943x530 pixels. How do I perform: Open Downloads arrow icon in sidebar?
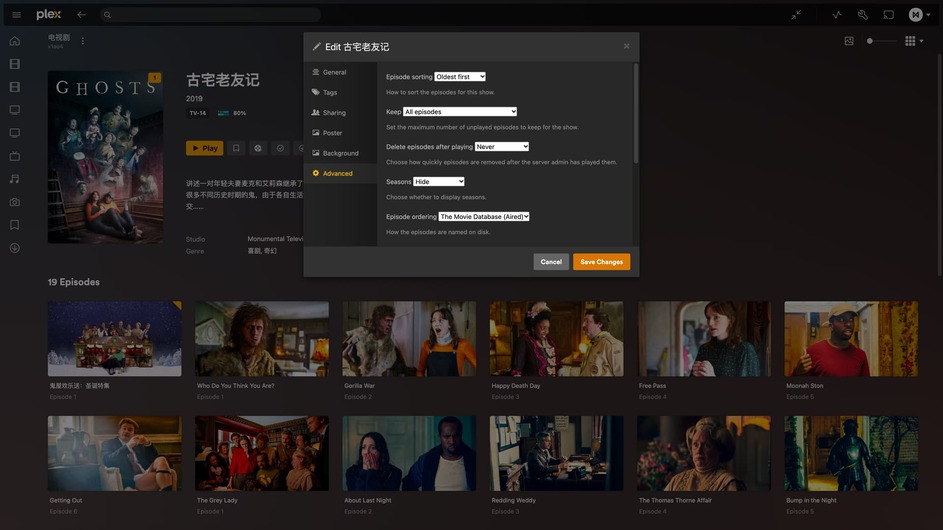coord(15,248)
